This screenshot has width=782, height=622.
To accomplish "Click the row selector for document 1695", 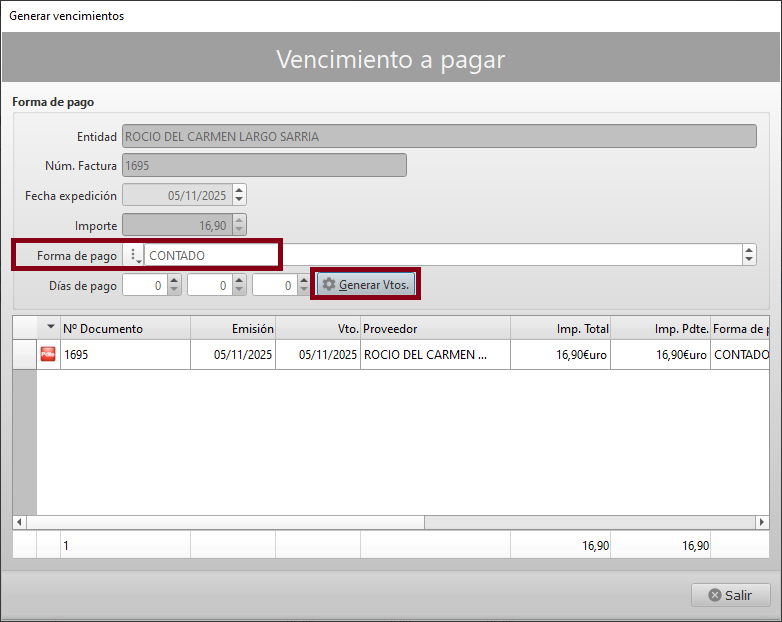I will click(24, 354).
